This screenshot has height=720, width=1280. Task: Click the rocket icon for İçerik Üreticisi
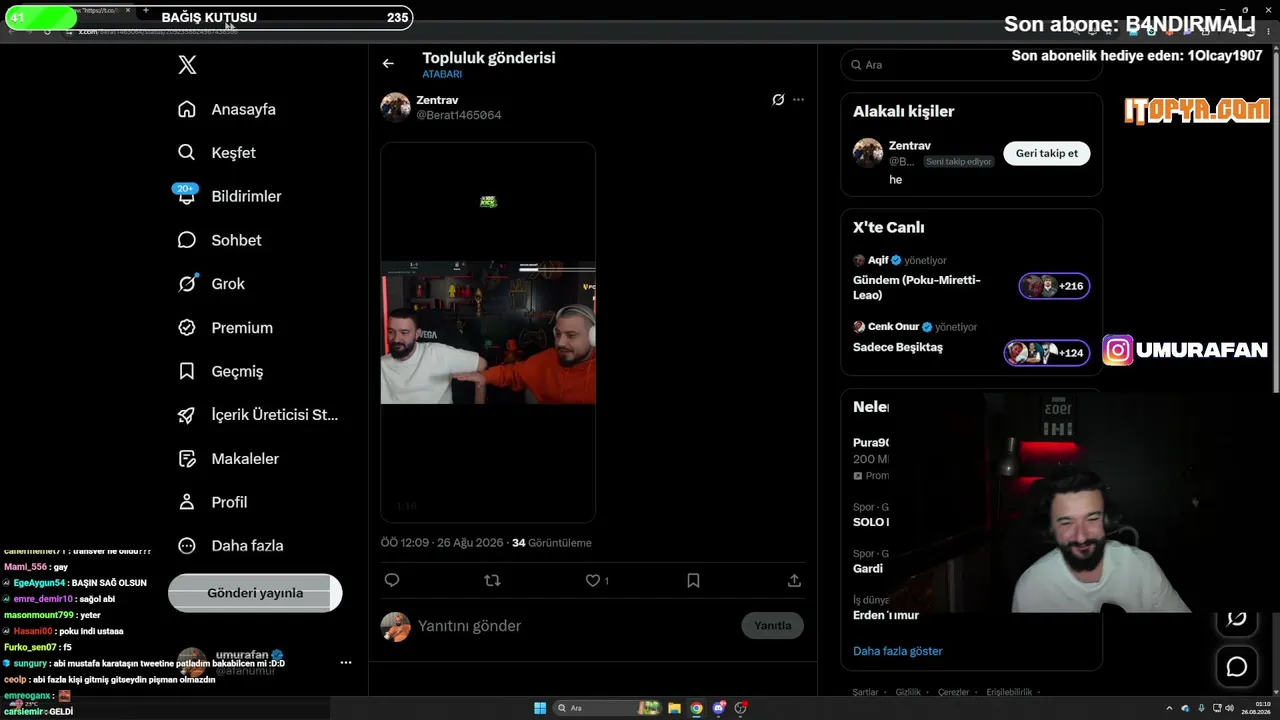[x=187, y=415]
